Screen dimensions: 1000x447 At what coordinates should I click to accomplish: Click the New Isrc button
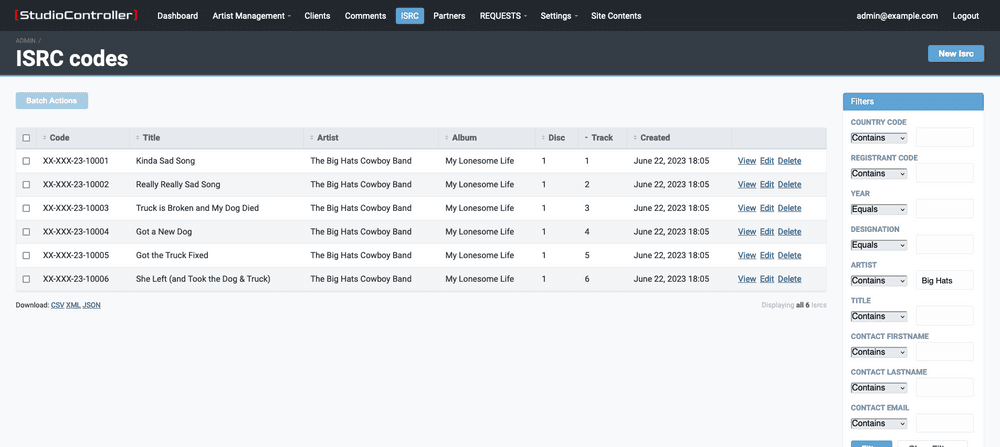(955, 54)
